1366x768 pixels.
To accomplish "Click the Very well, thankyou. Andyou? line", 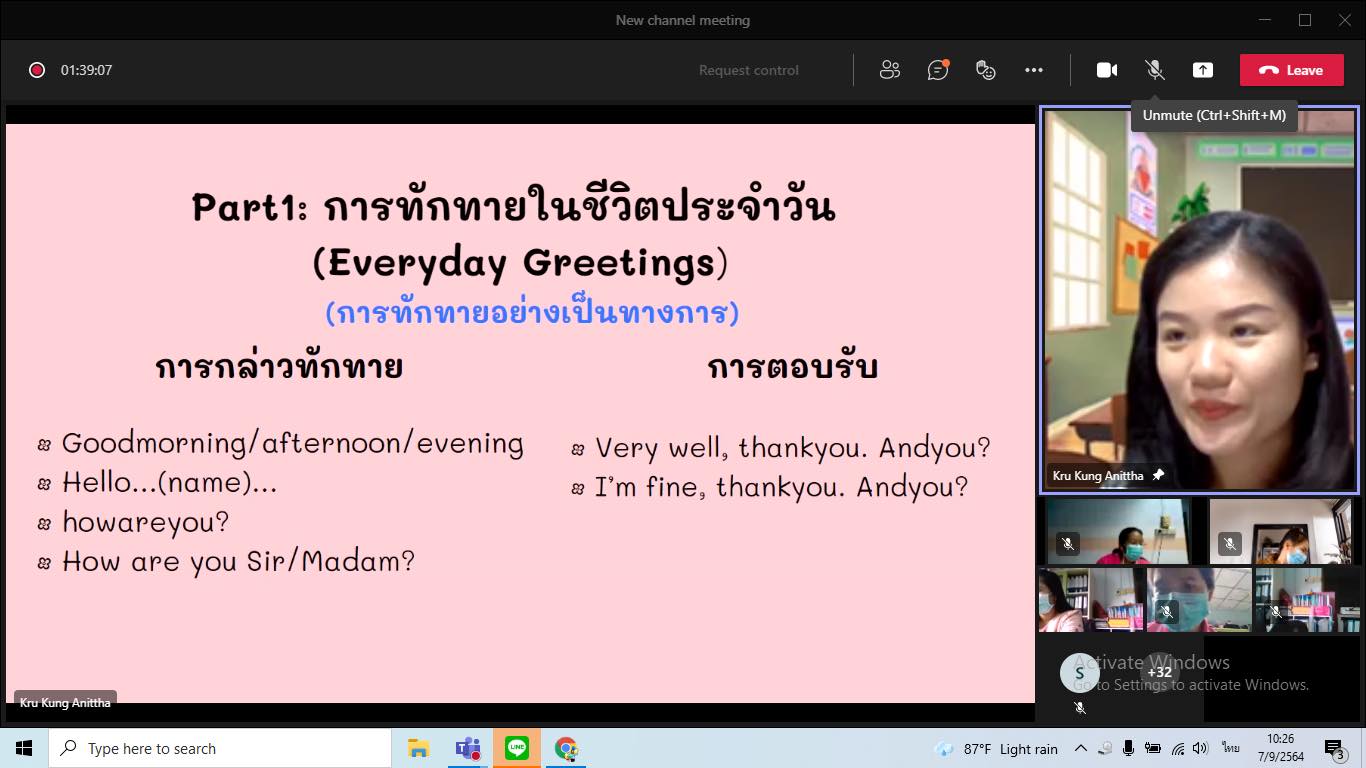I will 792,448.
